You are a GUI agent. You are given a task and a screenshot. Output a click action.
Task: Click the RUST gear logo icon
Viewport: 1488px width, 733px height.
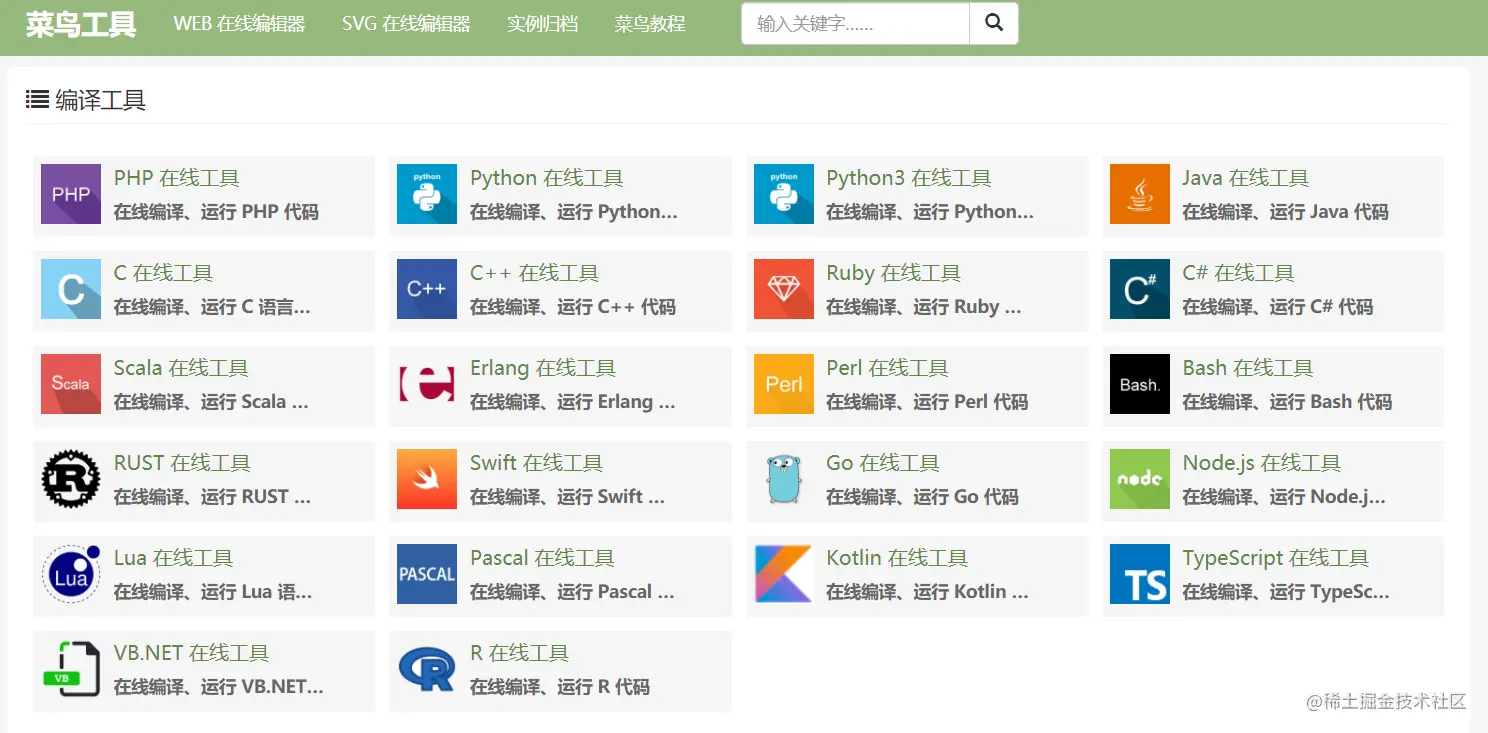pos(71,479)
